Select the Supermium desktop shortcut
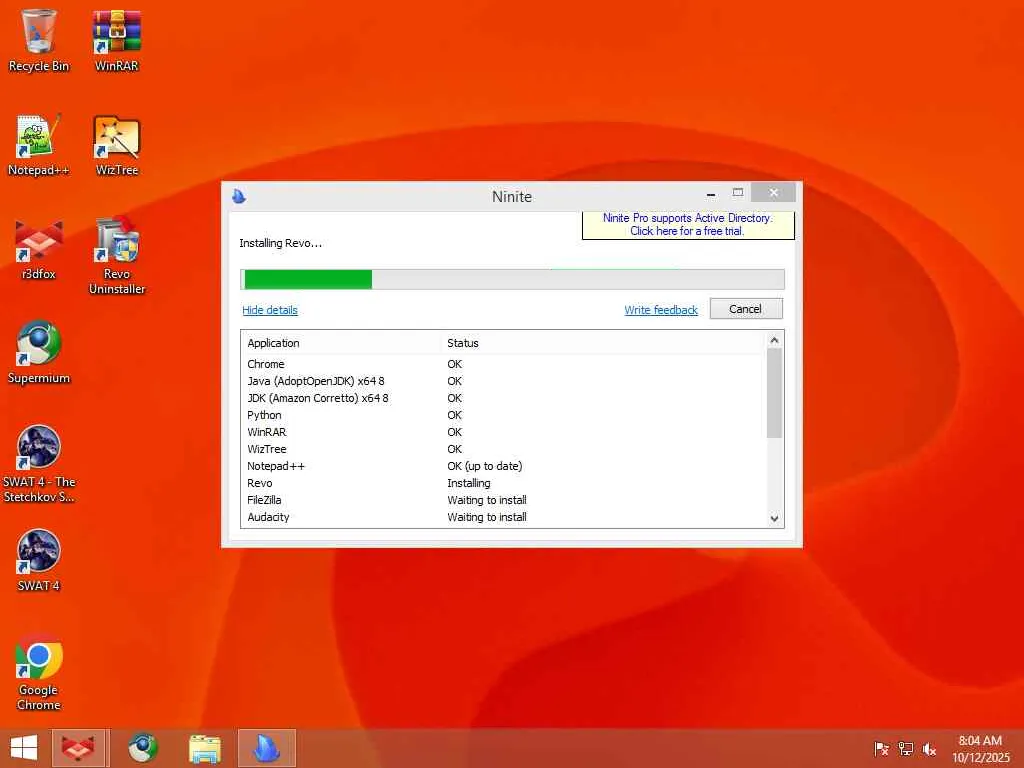 click(x=39, y=353)
